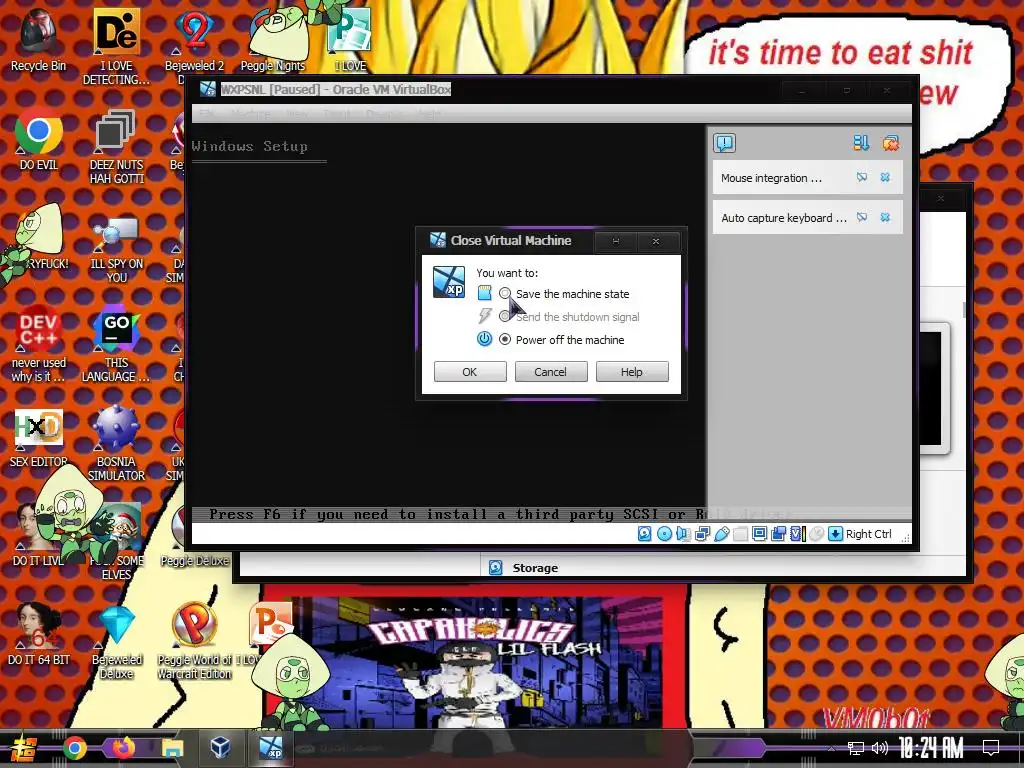
Task: Click USB devices status bar icon
Action: [722, 534]
